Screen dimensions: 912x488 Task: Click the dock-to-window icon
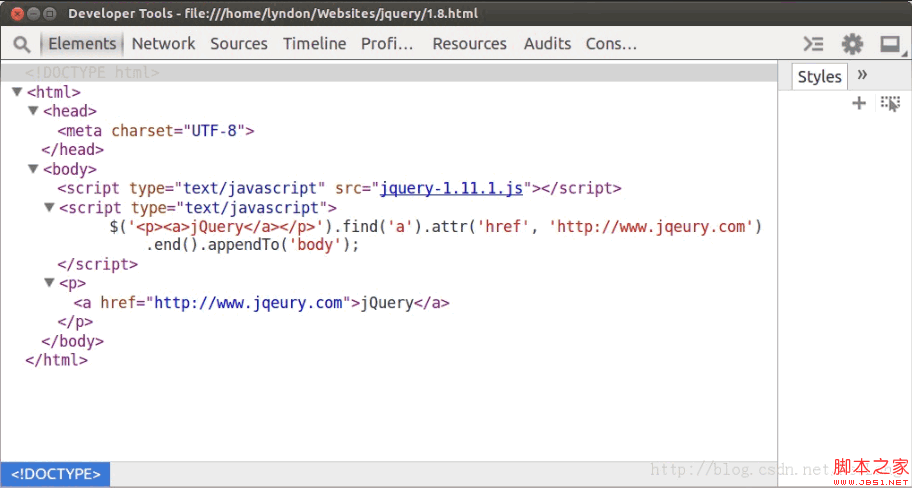(x=889, y=44)
